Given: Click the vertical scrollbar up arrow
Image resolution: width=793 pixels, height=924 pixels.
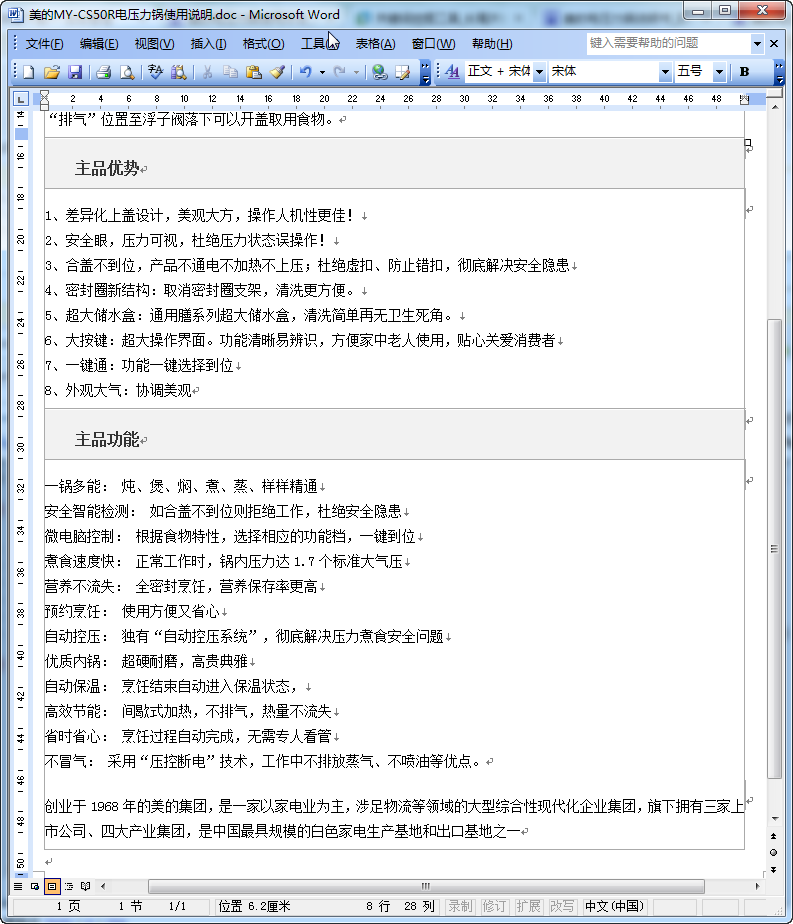Looking at the screenshot, I should pyautogui.click(x=775, y=107).
